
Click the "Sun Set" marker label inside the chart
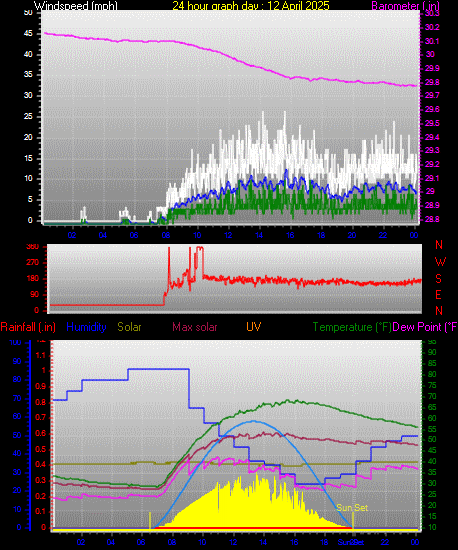coord(352,508)
